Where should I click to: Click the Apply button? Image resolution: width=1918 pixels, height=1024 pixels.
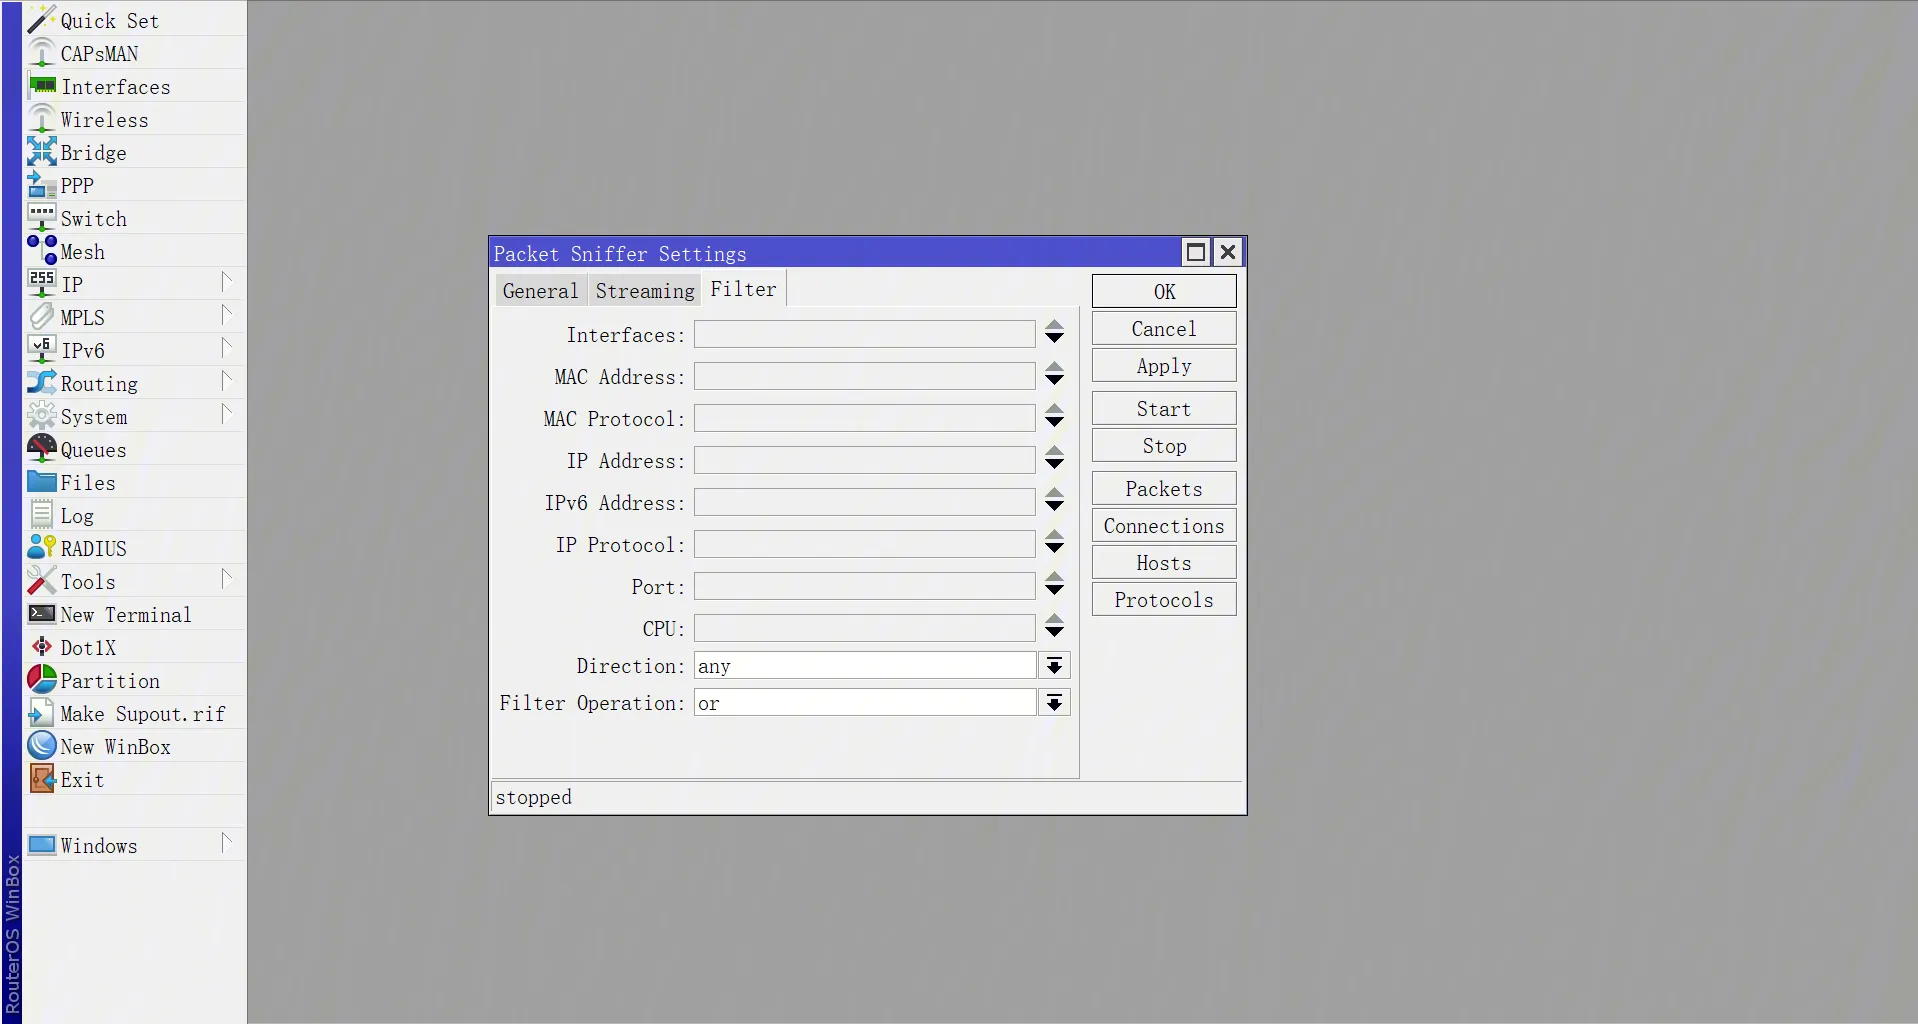tap(1163, 366)
